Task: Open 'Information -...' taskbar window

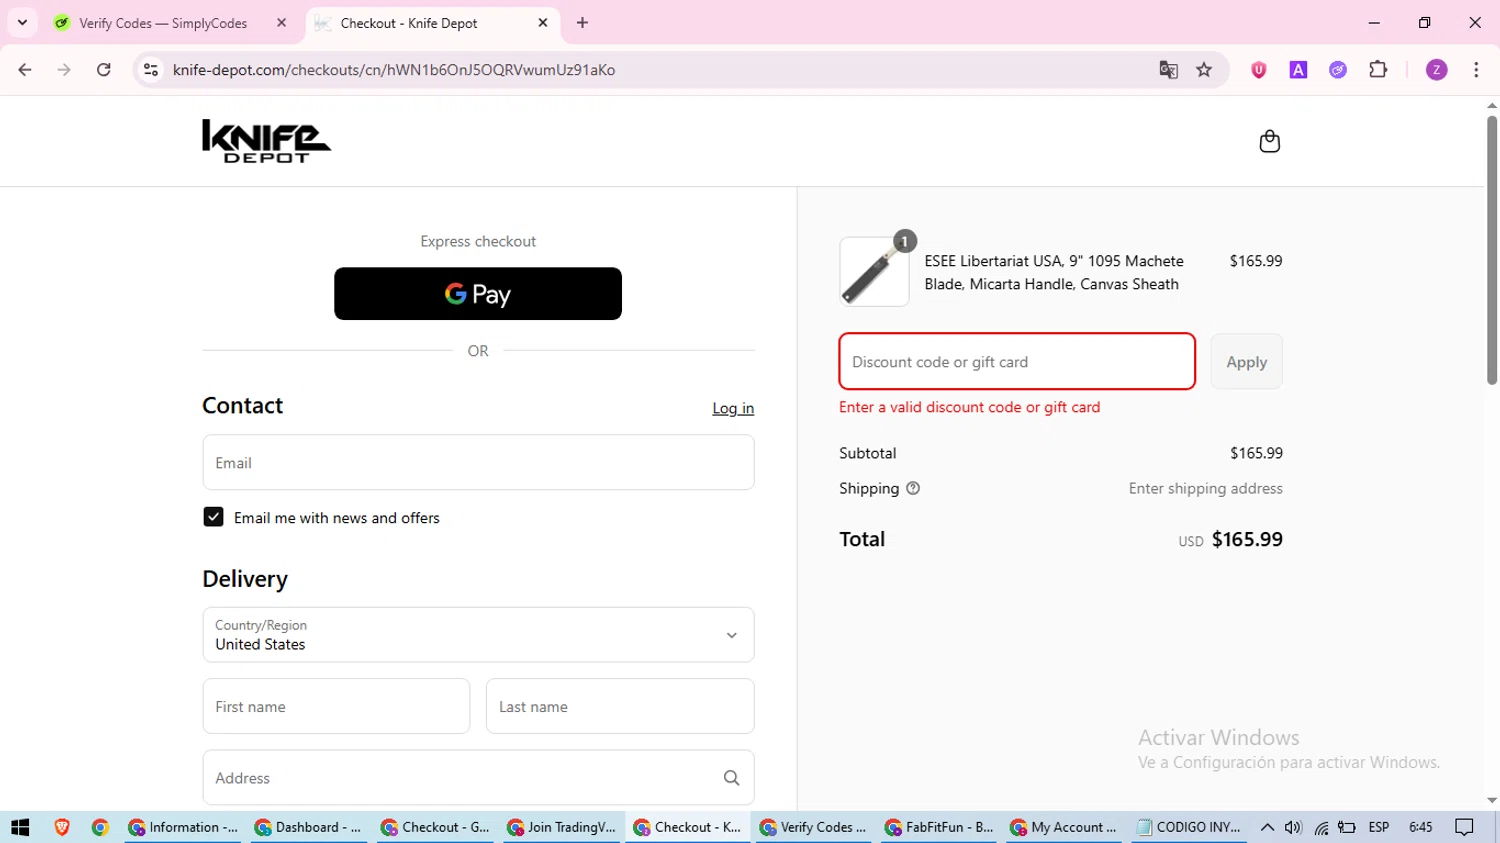Action: [x=183, y=827]
